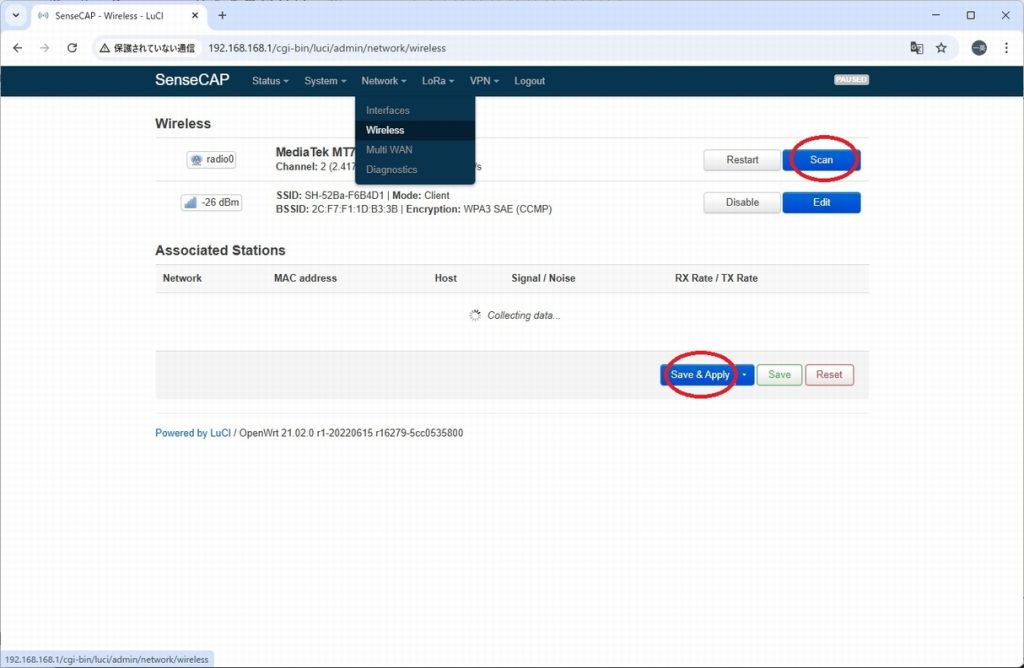Open the Chrome profile avatar
The width and height of the screenshot is (1024, 668).
point(979,48)
